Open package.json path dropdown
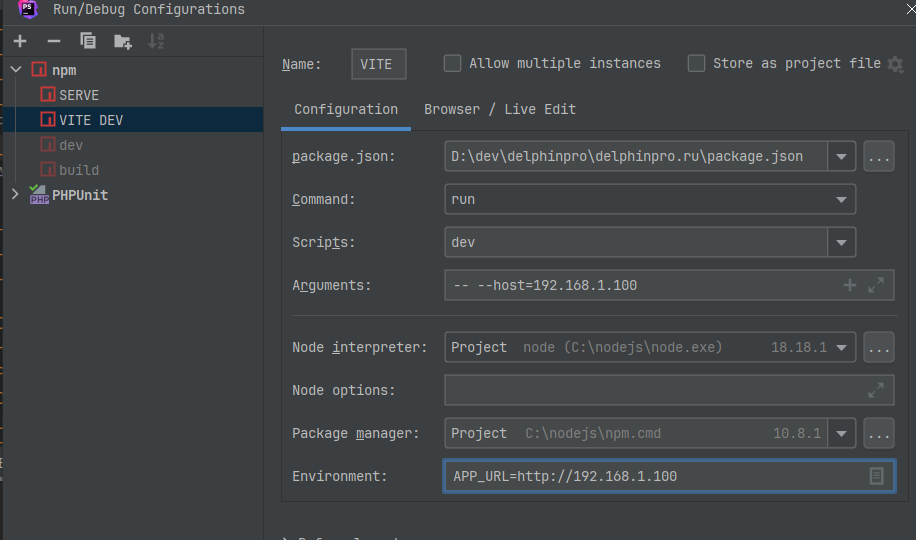This screenshot has height=540, width=916. (841, 156)
